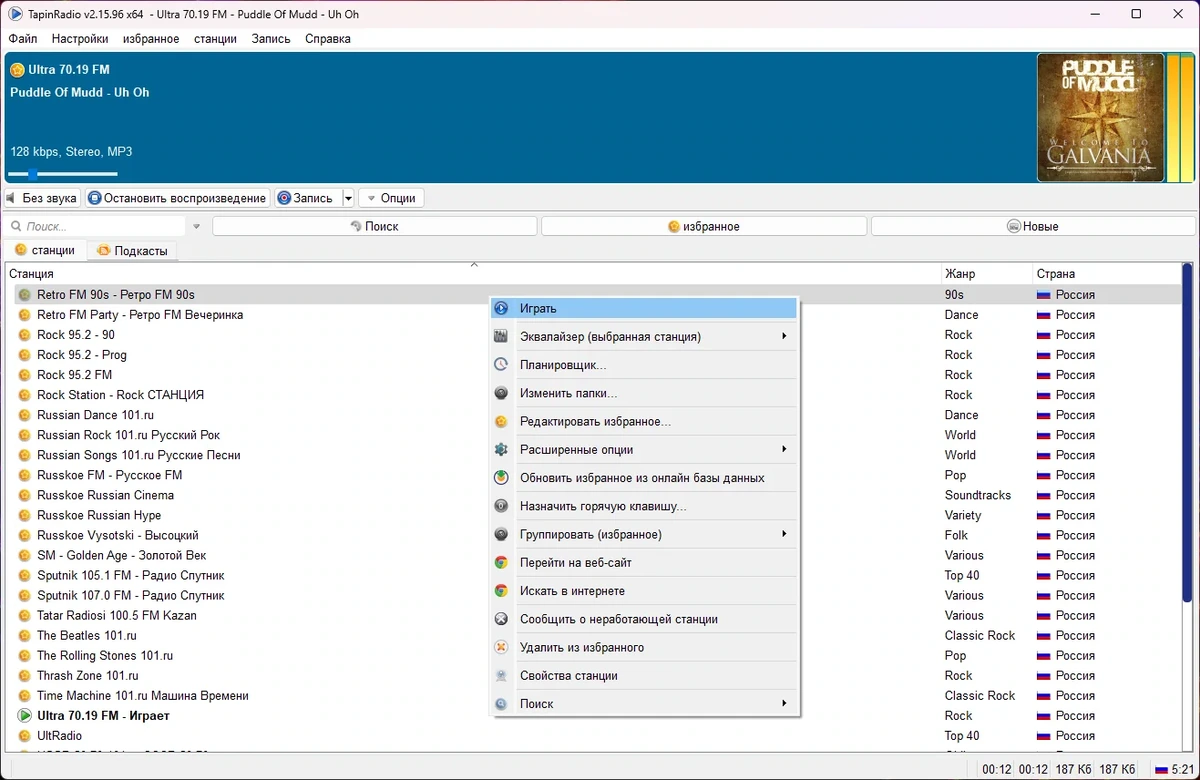Viewport: 1200px width, 780px height.
Task: Click the star icon beside Редактировать избранное
Action: pos(502,421)
